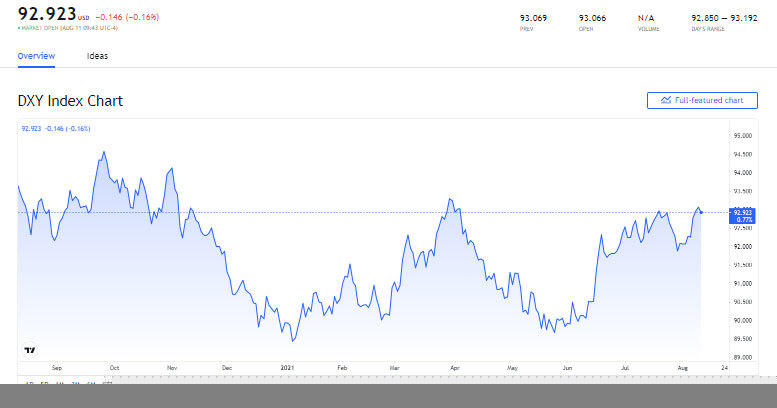
Task: Click the green market open status indicator
Action: 20,27
